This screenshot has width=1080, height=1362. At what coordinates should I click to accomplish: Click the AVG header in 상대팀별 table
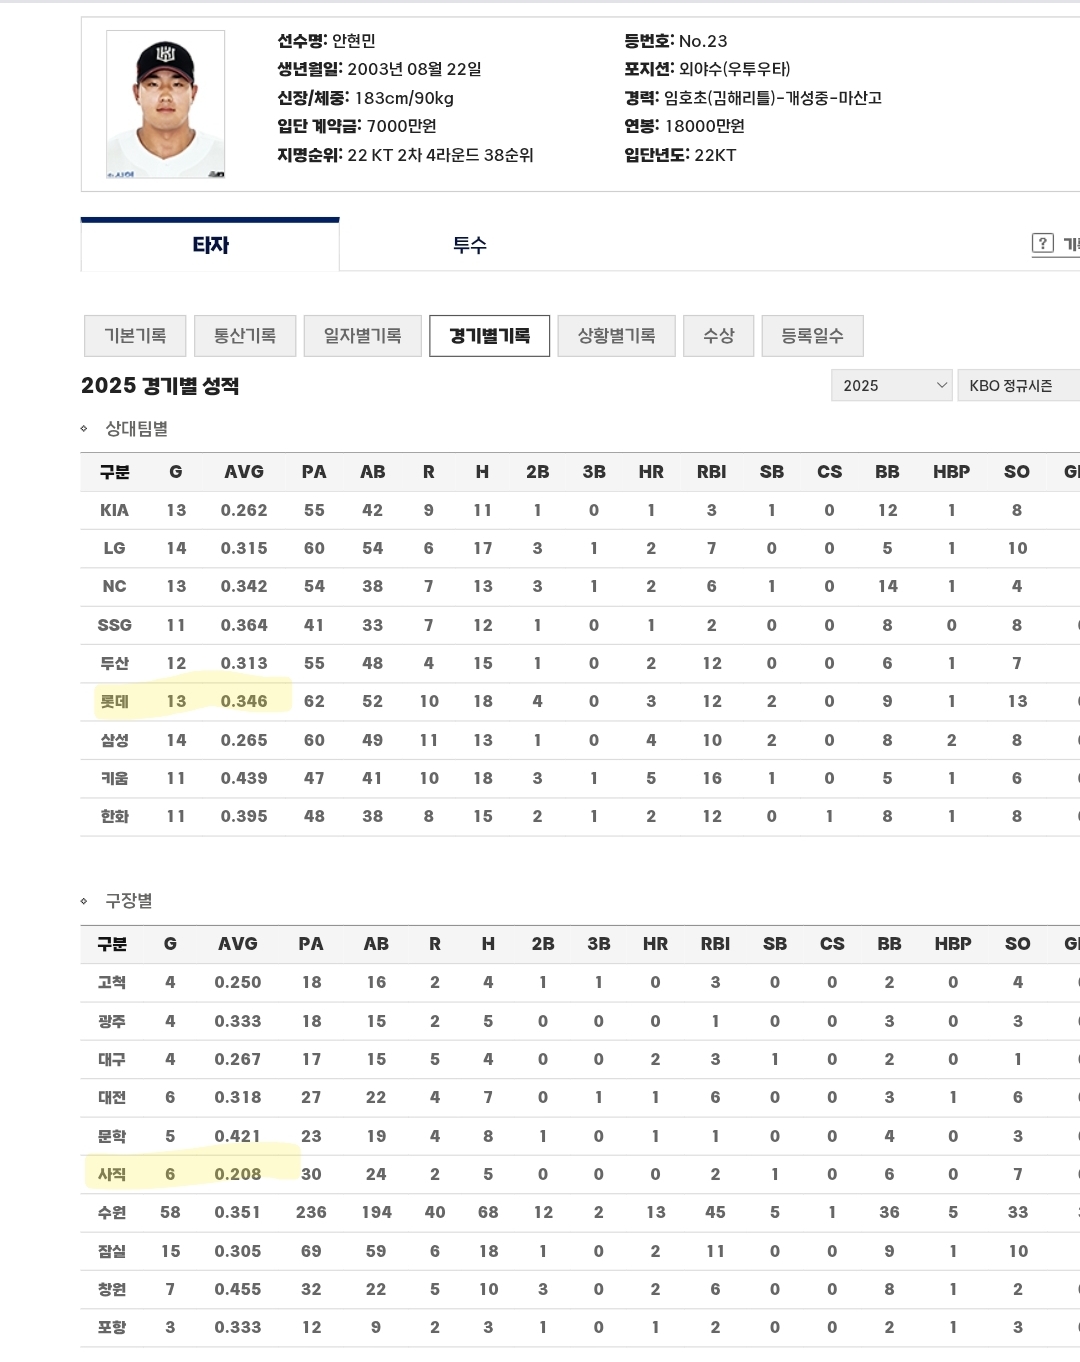(x=244, y=472)
